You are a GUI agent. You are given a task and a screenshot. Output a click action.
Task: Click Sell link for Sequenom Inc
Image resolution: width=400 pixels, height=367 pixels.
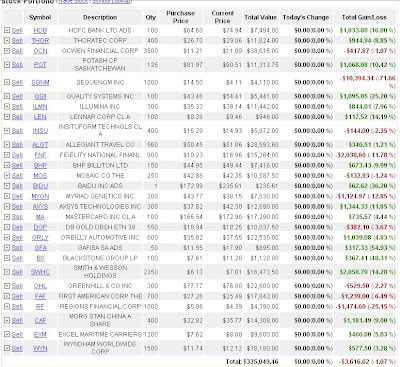point(17,82)
